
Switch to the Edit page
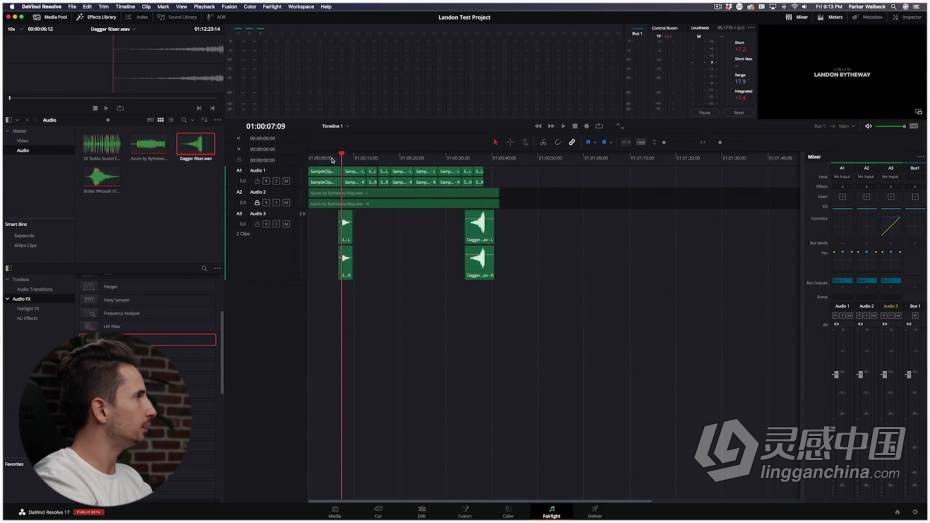422,512
